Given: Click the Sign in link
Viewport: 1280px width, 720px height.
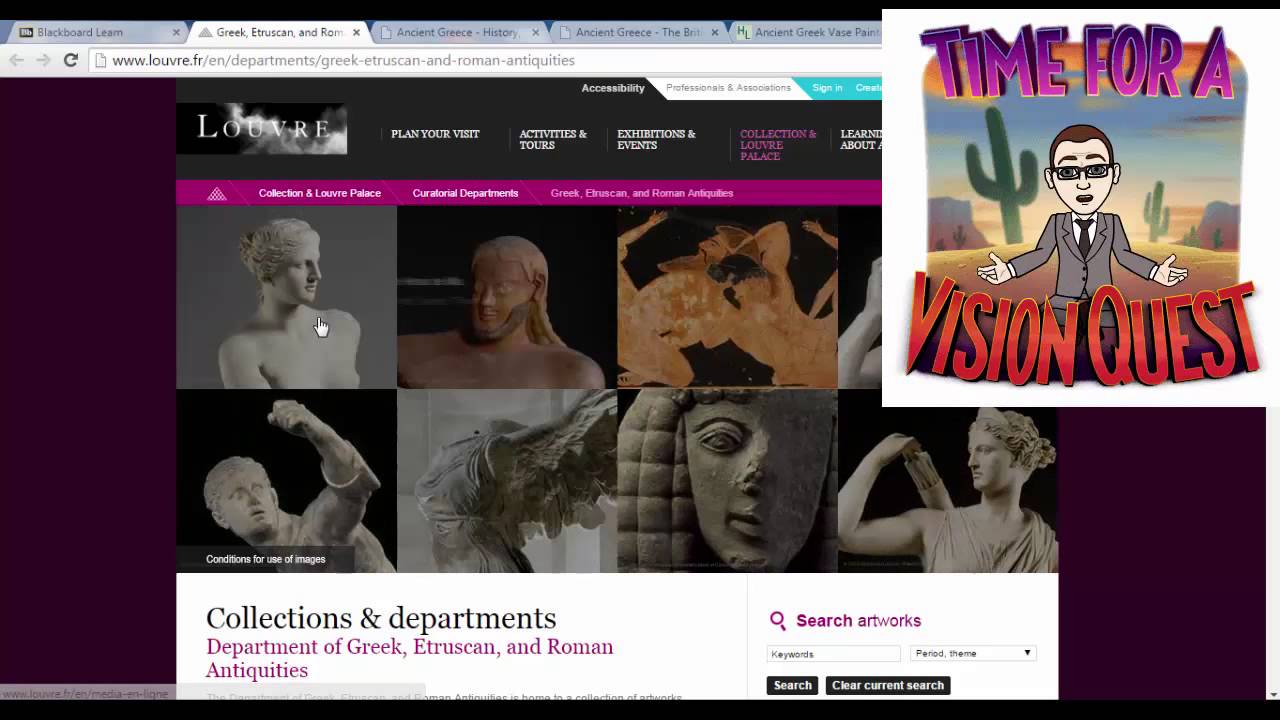Looking at the screenshot, I should pyautogui.click(x=827, y=88).
